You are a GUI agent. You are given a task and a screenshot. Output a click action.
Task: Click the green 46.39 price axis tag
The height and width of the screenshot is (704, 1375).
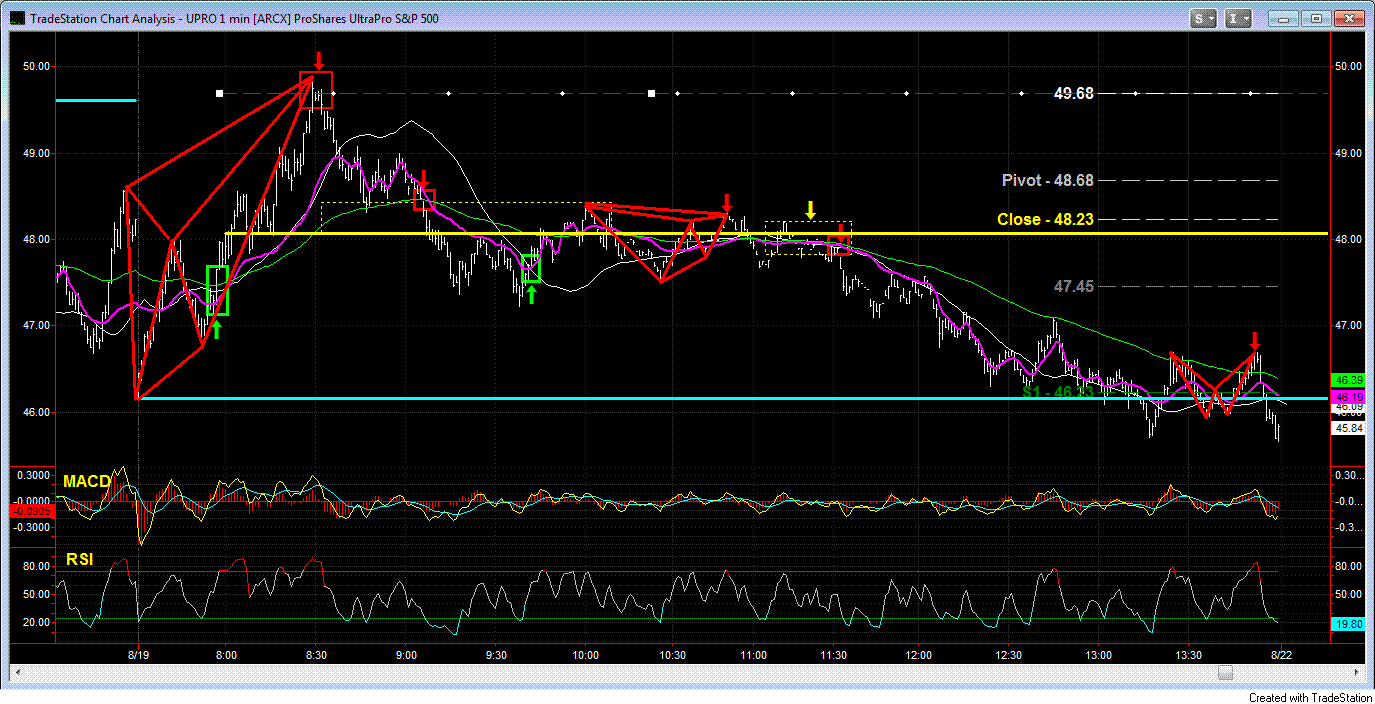pyautogui.click(x=1346, y=381)
